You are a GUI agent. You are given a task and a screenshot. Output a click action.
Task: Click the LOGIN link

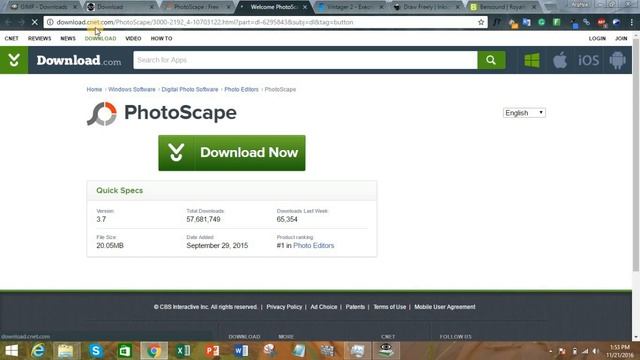click(x=597, y=38)
